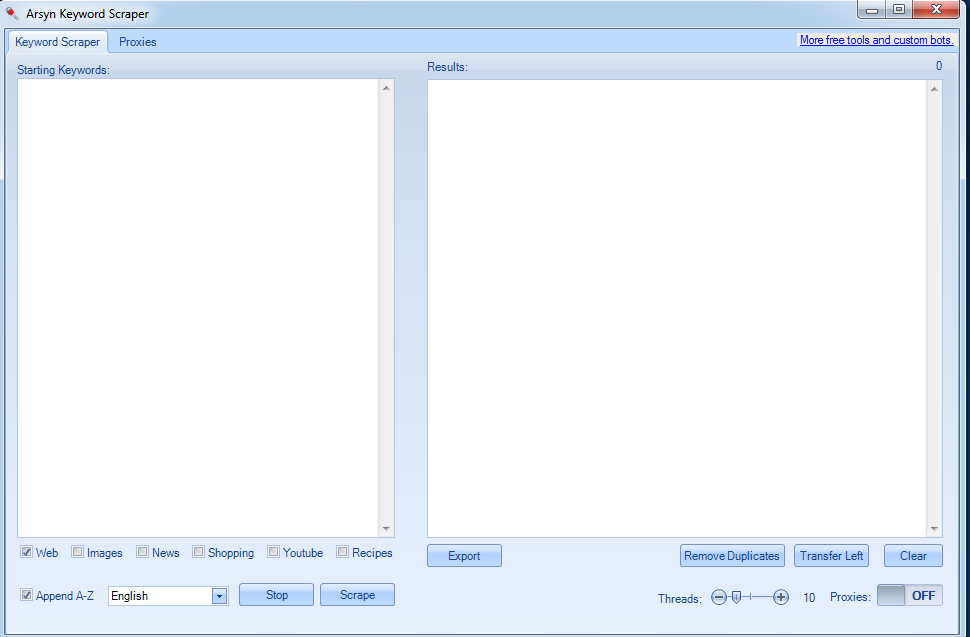This screenshot has width=970, height=637.
Task: Tick the Shopping checkbox
Action: pyautogui.click(x=199, y=552)
